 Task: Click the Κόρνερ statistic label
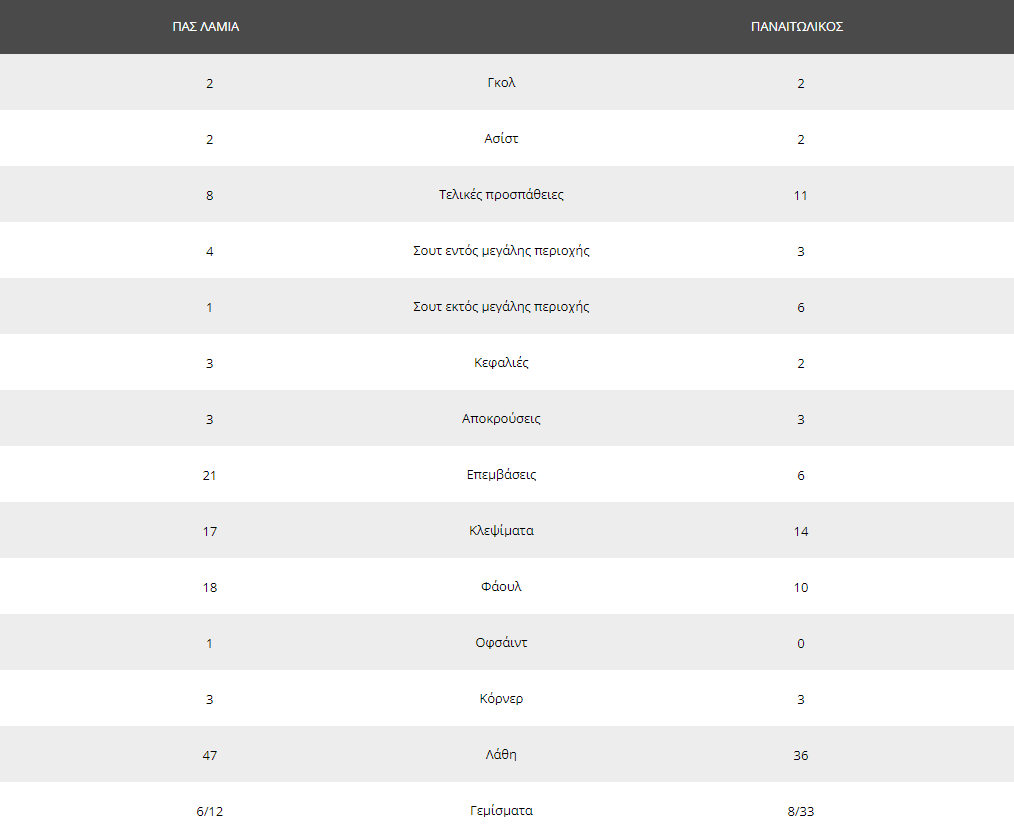click(x=501, y=698)
